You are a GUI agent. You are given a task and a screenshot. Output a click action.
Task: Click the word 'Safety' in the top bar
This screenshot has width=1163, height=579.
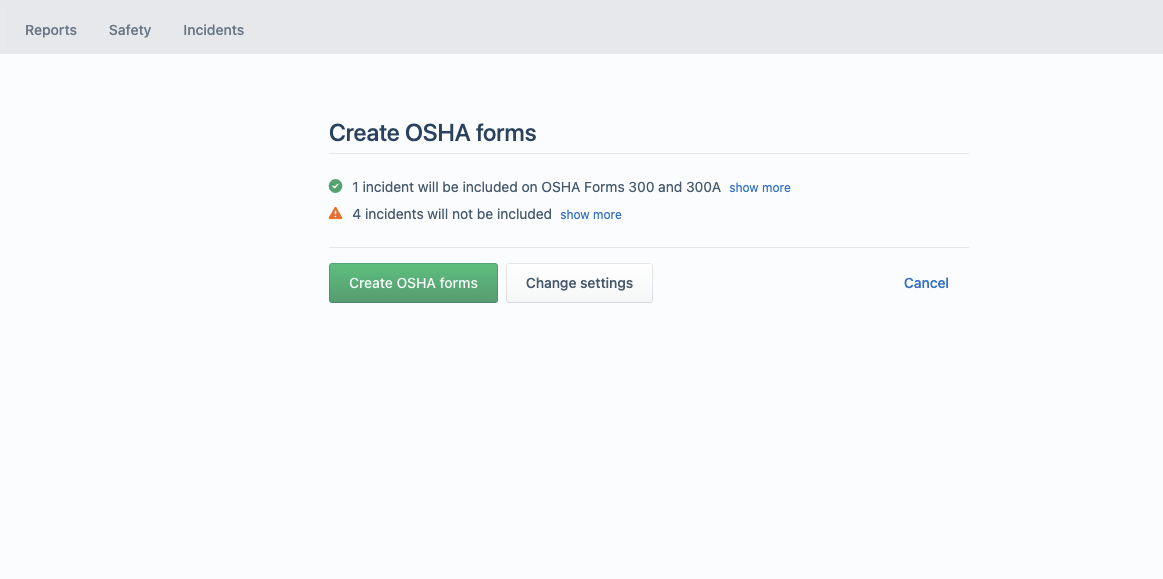point(130,30)
